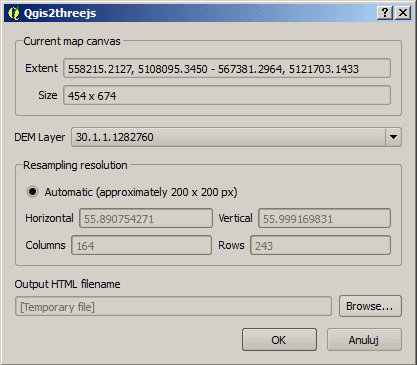The image size is (417, 365).
Task: Click the 'Extent' label
Action: [41, 68]
